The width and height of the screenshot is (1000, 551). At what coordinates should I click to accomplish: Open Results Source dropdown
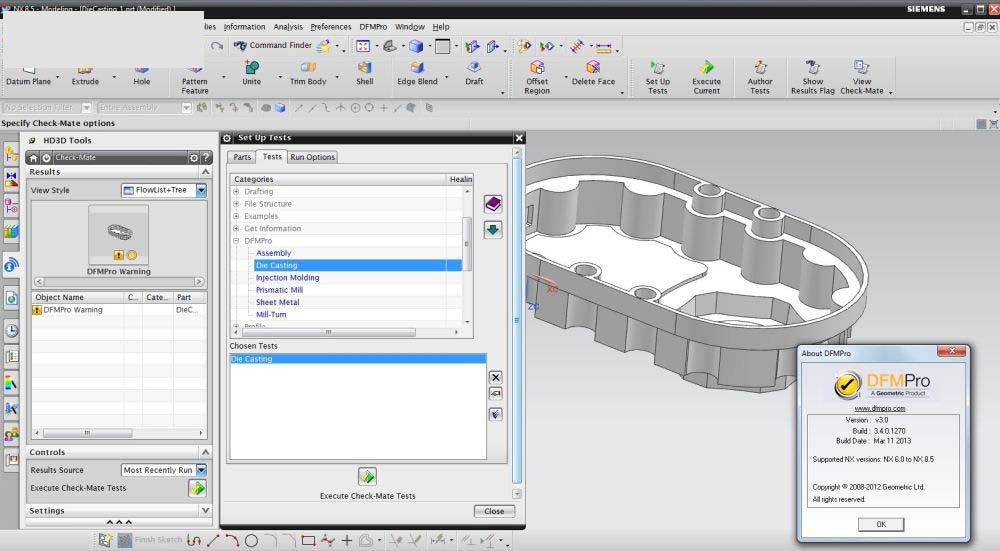coord(202,470)
